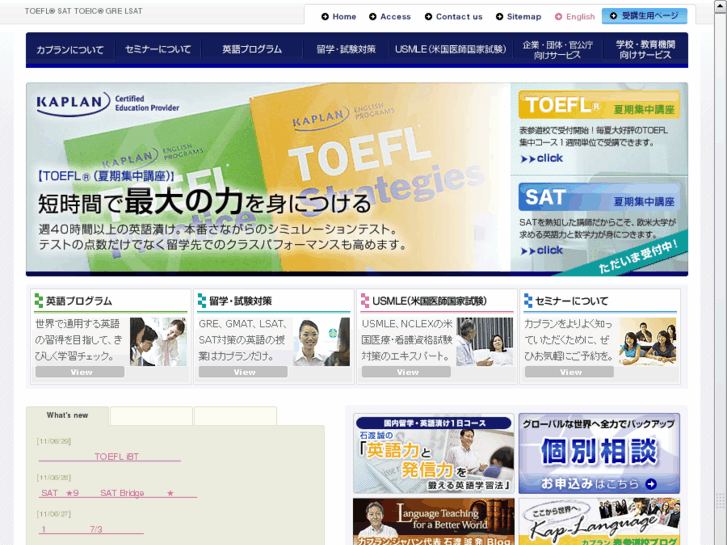Open the 英語プログラム card photo

158,342
